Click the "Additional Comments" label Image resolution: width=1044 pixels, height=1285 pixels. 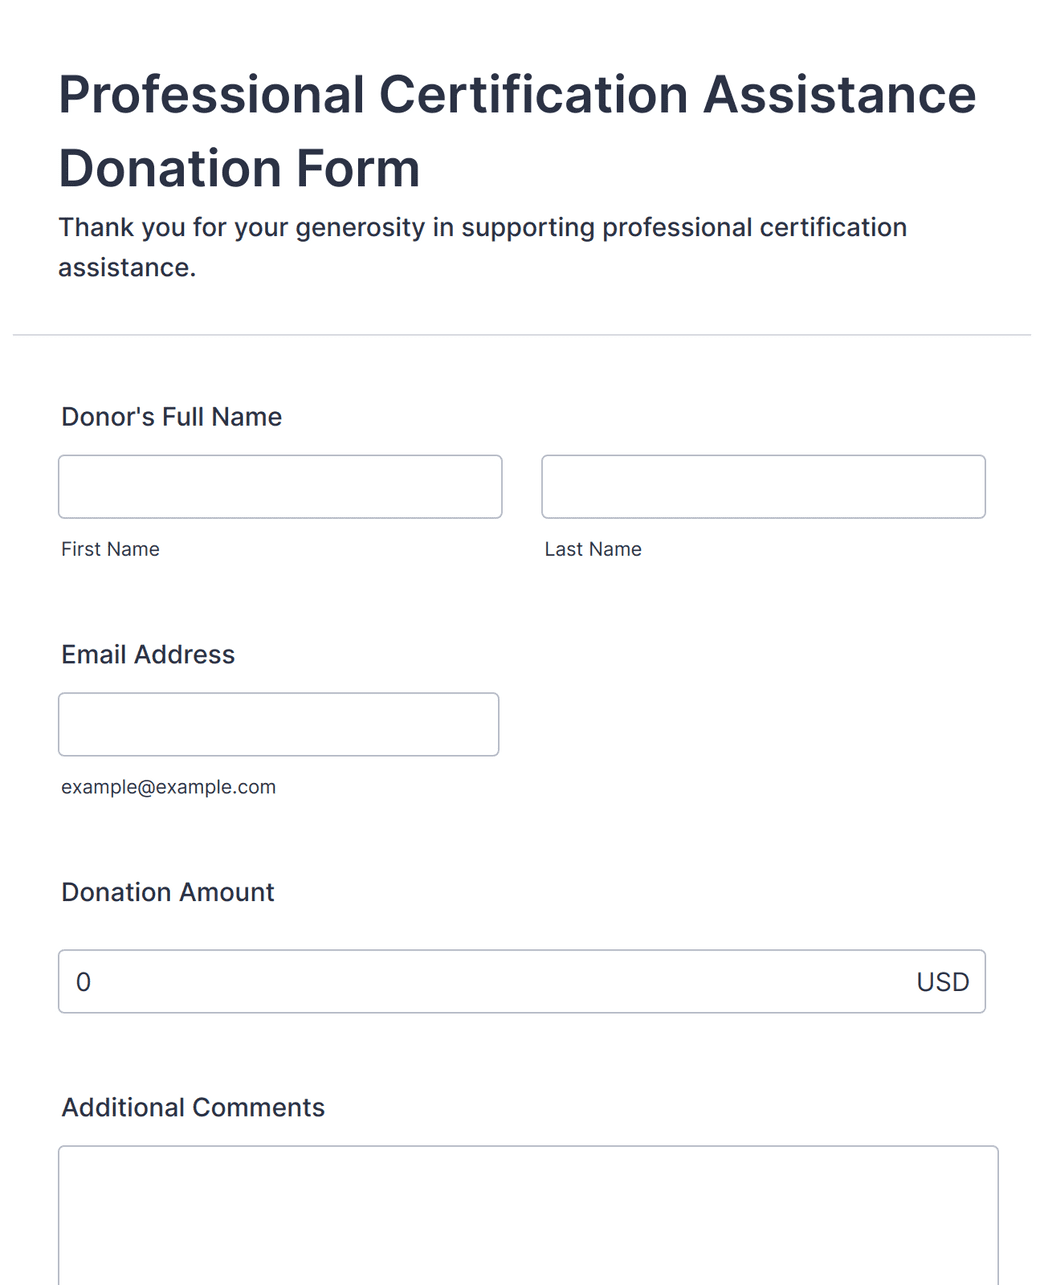193,1108
